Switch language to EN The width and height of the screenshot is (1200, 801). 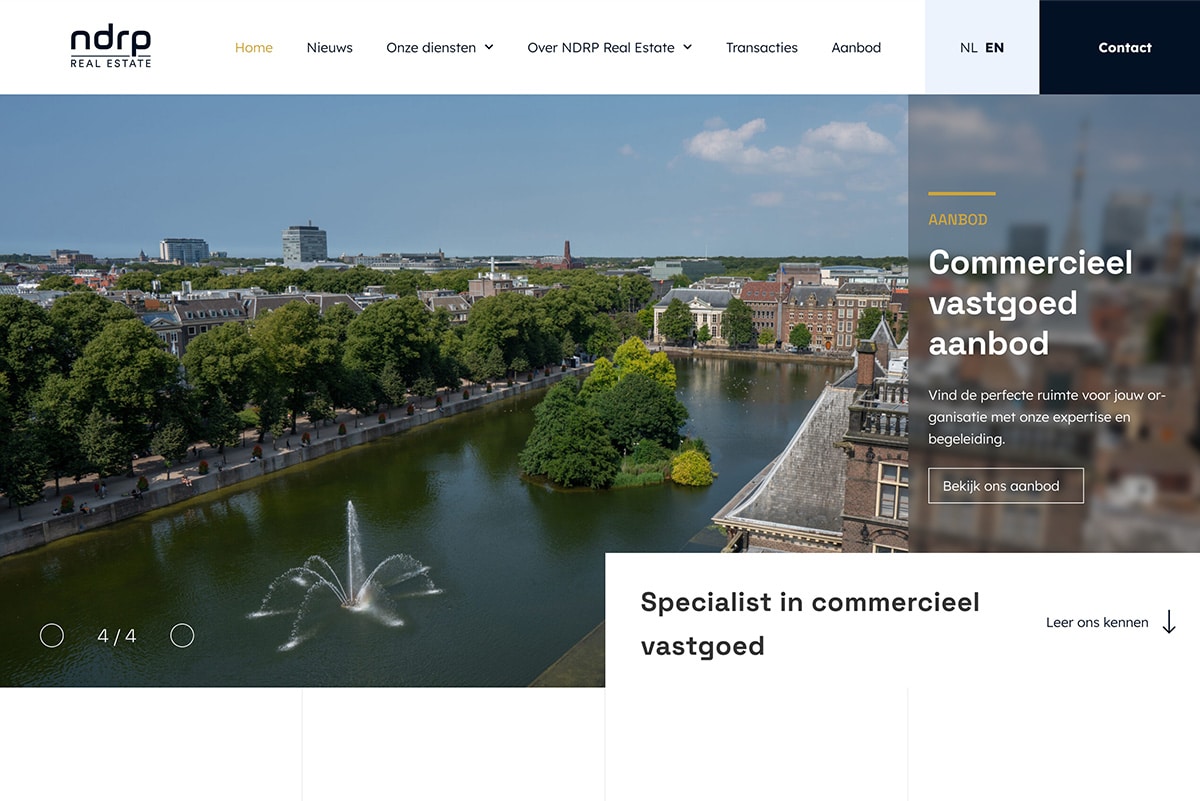tap(994, 47)
